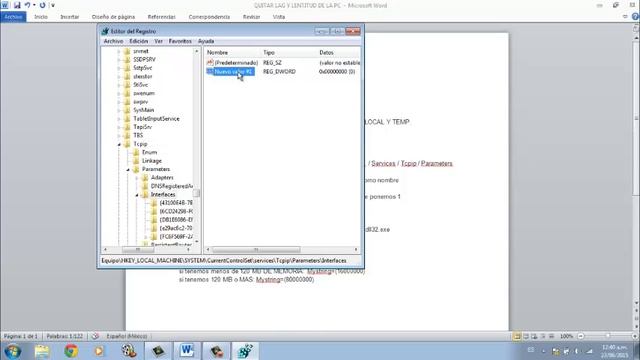Select interface key starting with {43100E48
The width and height of the screenshot is (640, 360).
pos(176,203)
